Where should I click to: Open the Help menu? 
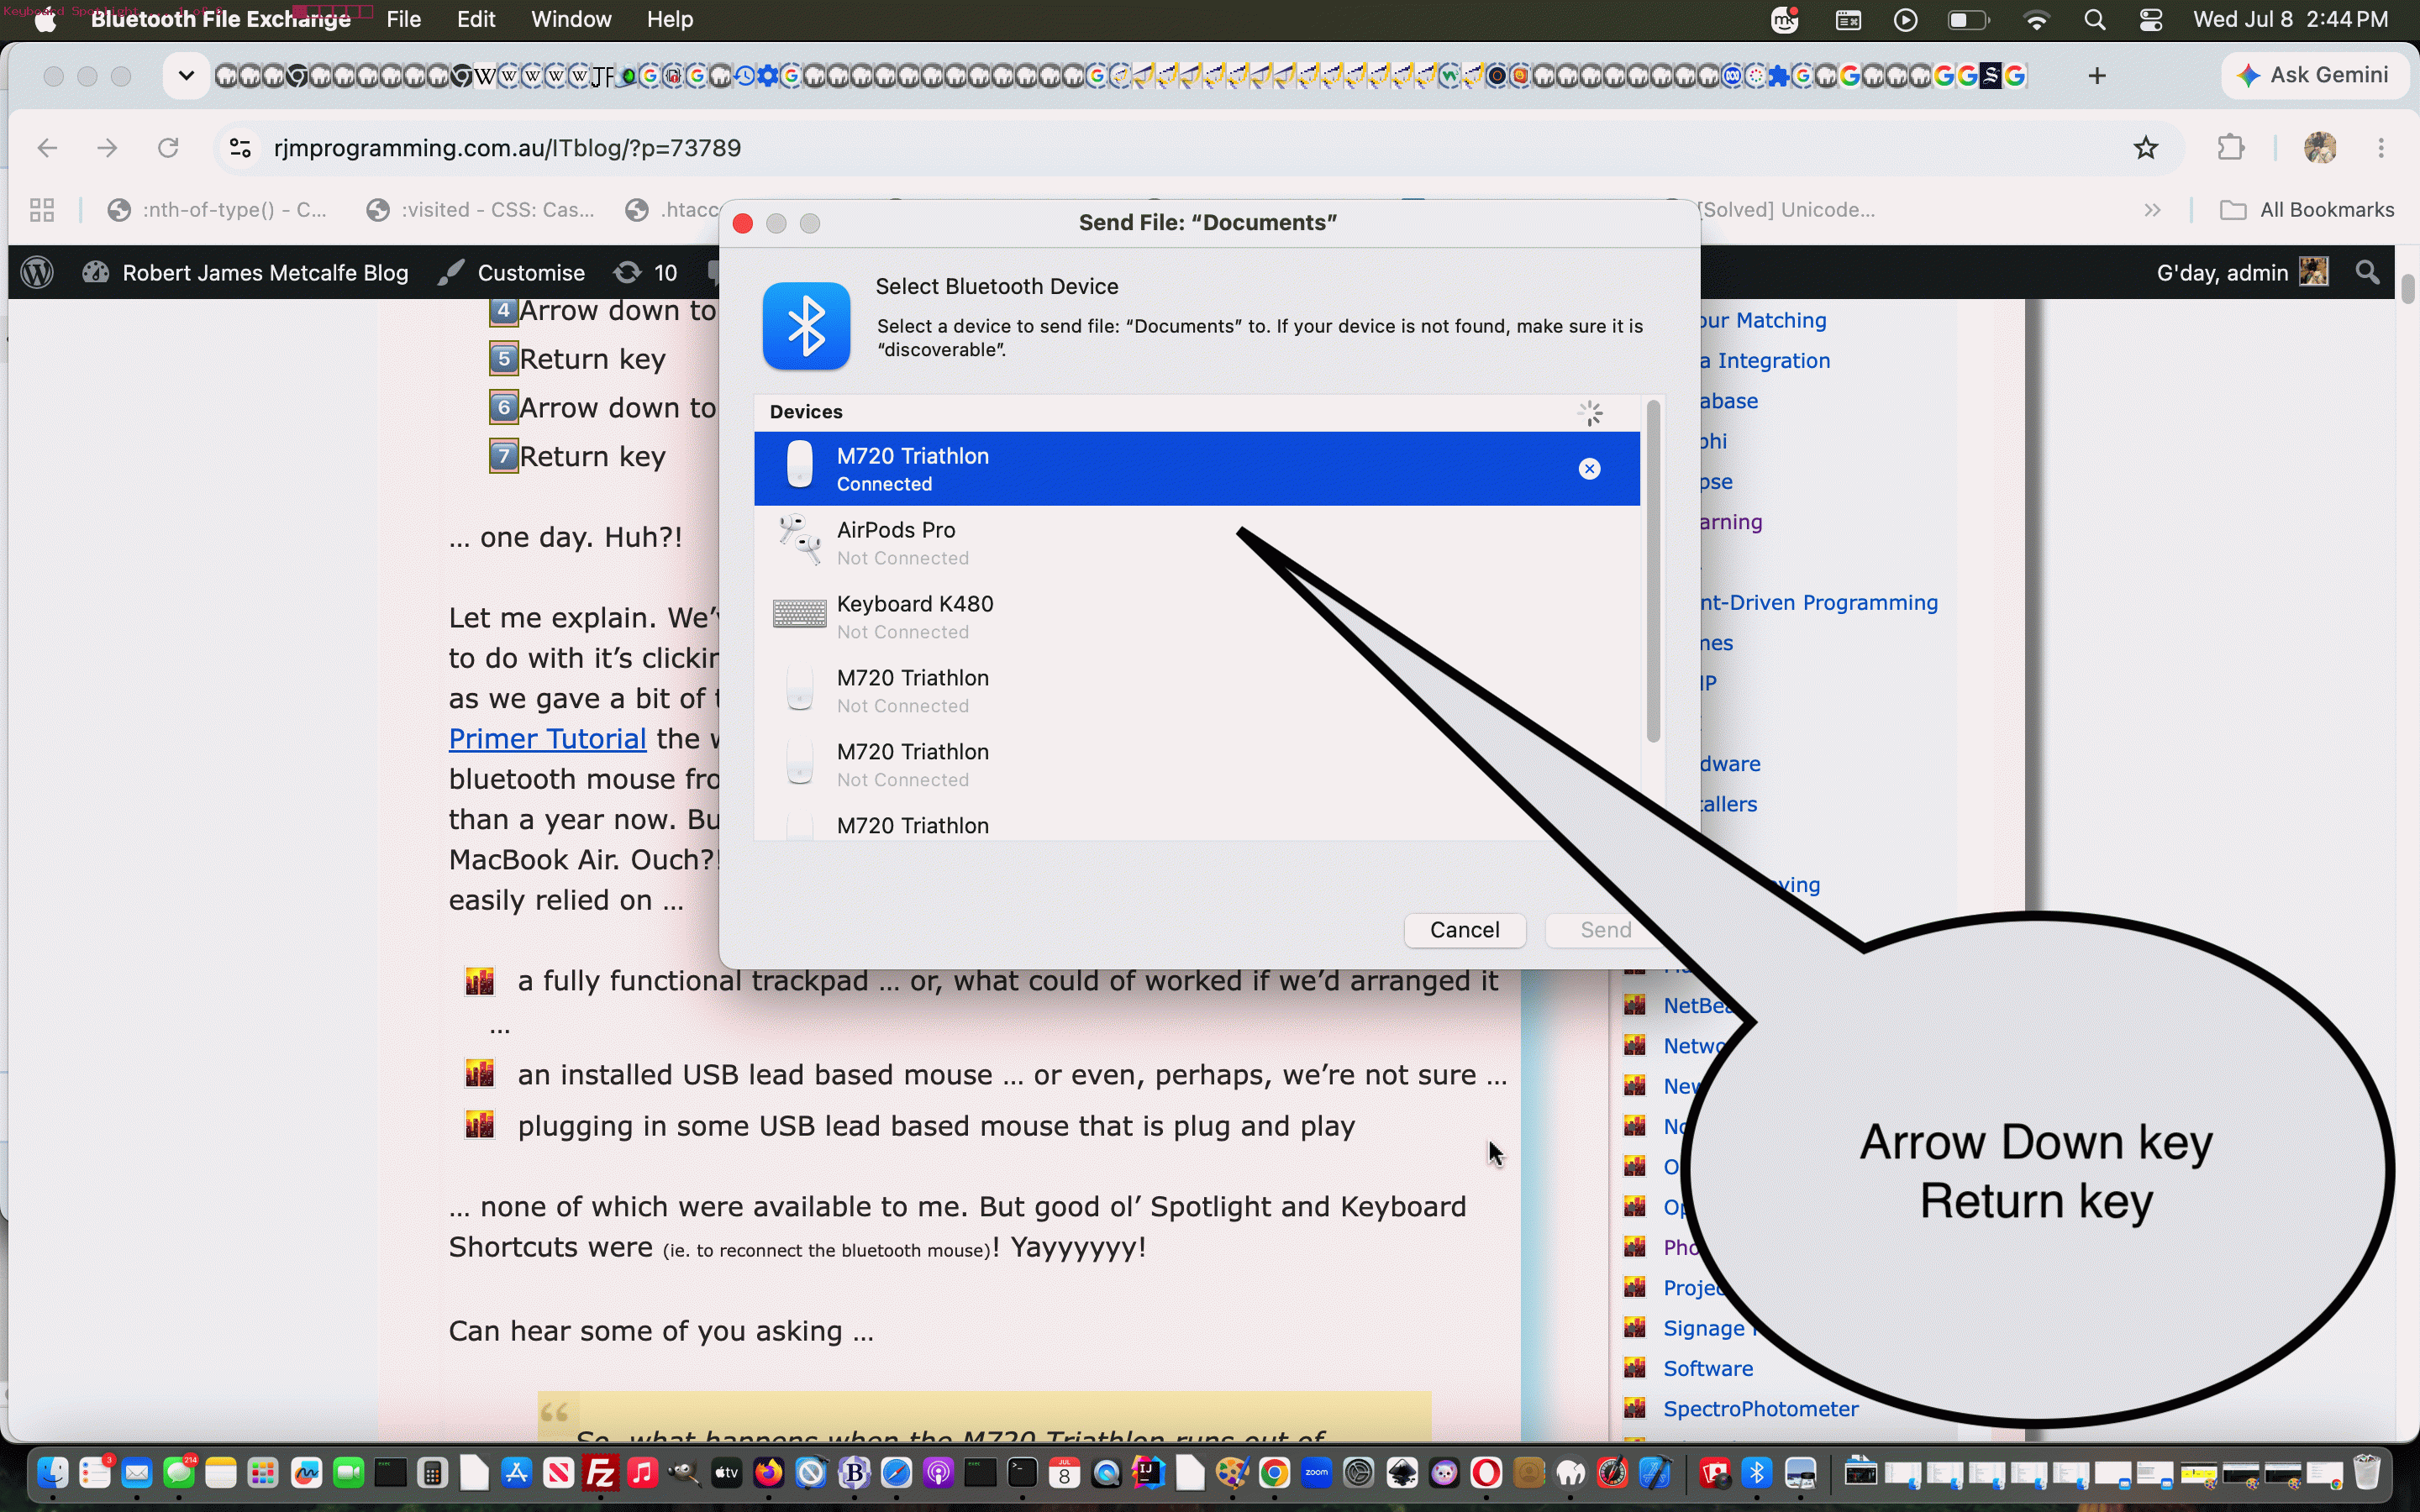[669, 19]
